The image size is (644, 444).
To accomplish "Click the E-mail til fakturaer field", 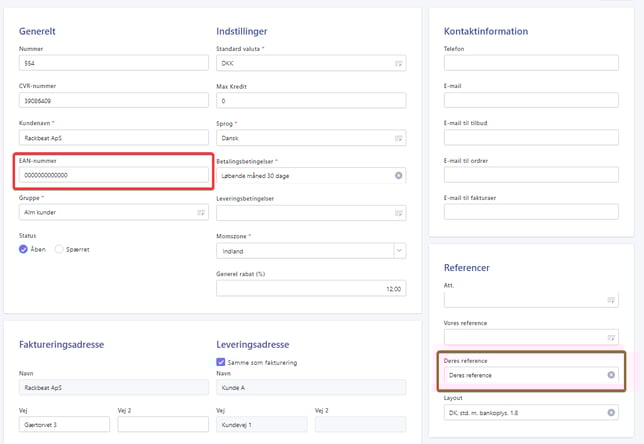I will click(531, 212).
